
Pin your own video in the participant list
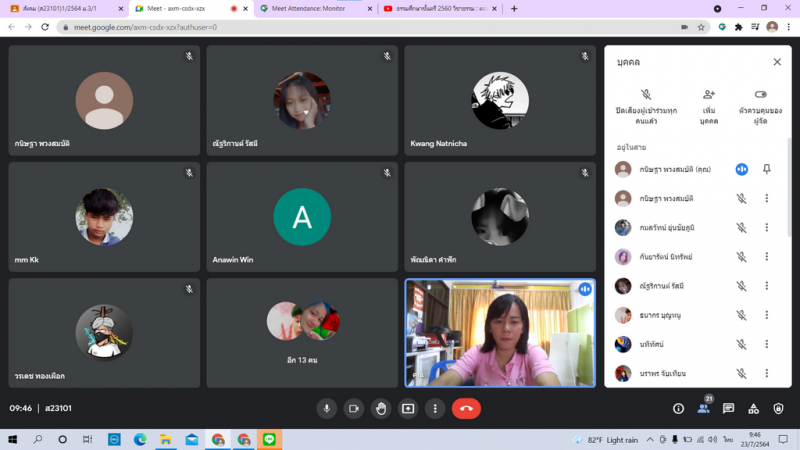coord(766,170)
